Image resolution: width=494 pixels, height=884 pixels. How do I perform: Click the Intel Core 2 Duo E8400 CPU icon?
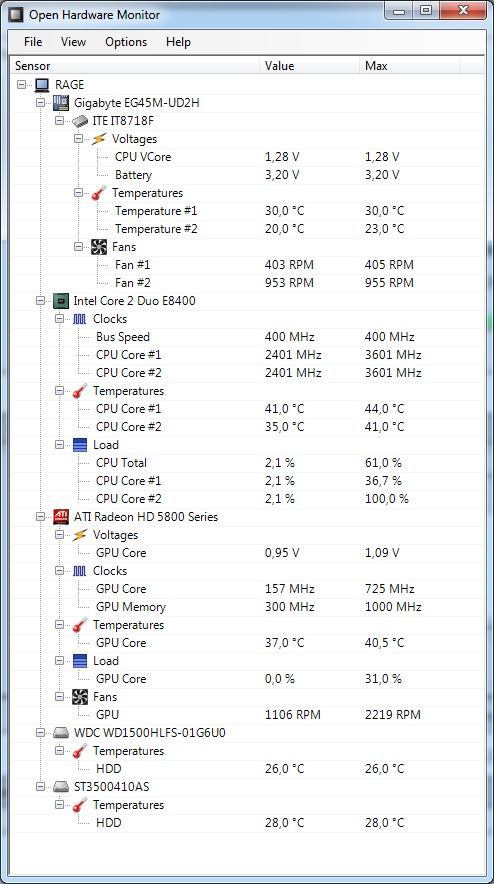click(x=61, y=301)
